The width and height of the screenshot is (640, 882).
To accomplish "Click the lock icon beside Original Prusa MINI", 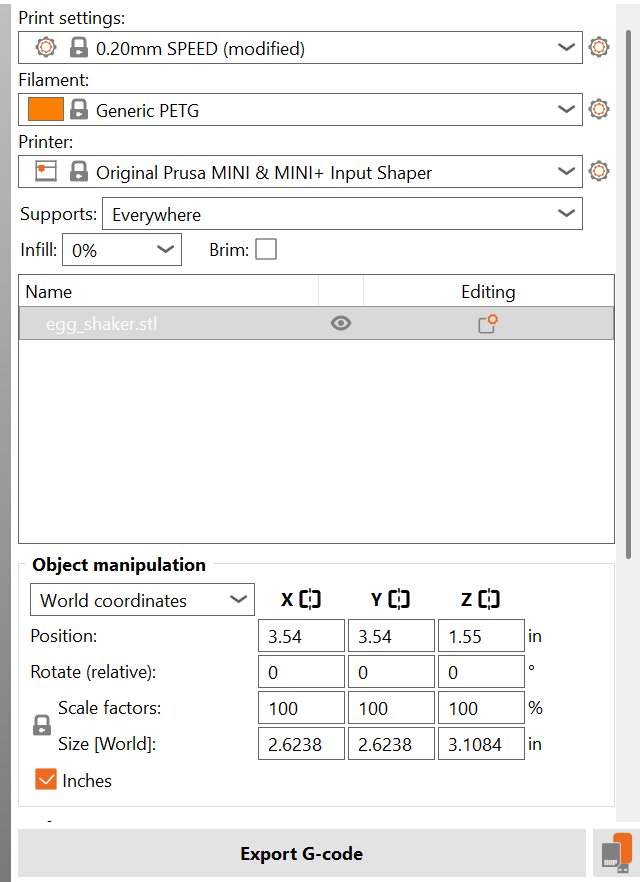I will pos(79,172).
